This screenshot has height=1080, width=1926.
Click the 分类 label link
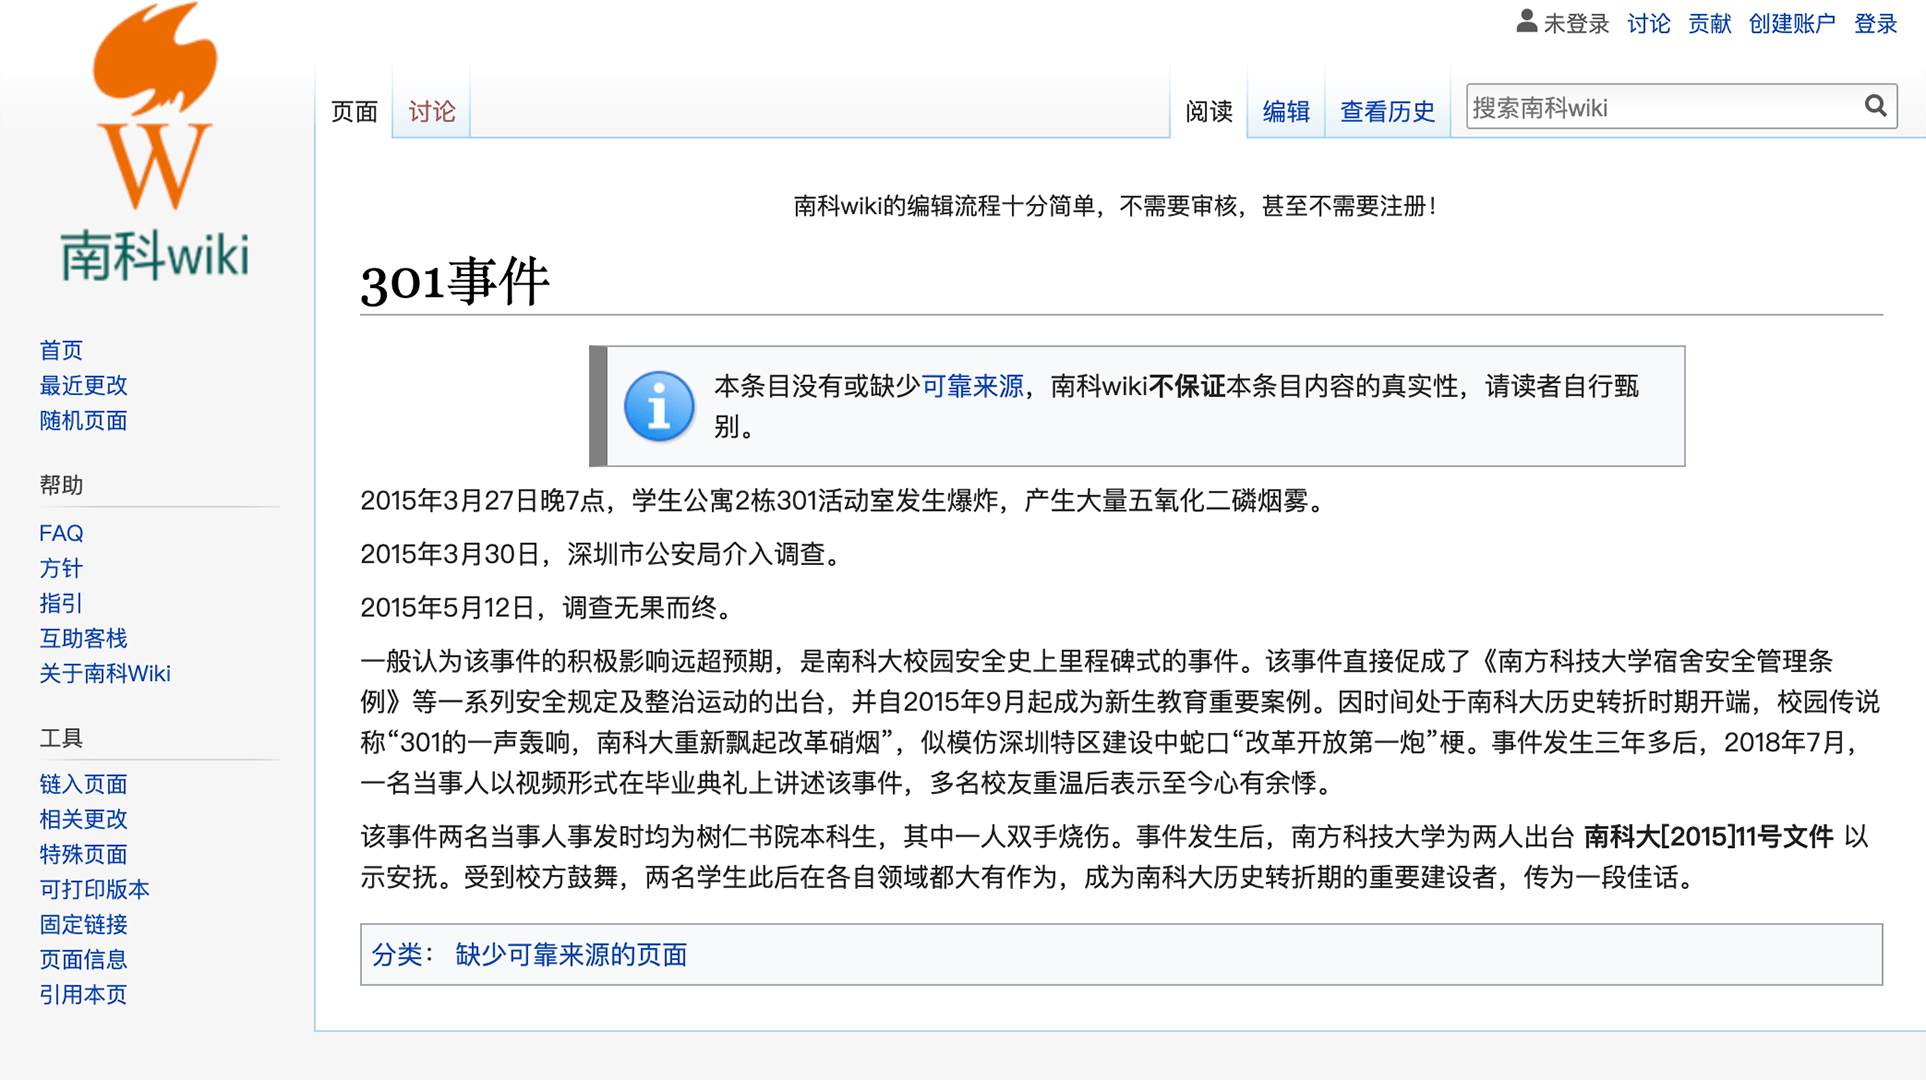tap(396, 954)
